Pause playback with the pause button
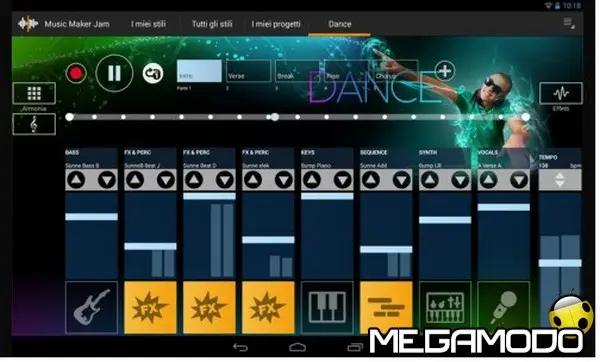This screenshot has height=362, width=600. pyautogui.click(x=114, y=73)
